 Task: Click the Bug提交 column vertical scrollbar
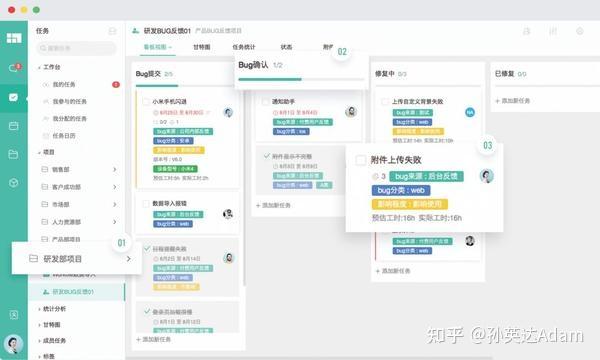coord(244,187)
